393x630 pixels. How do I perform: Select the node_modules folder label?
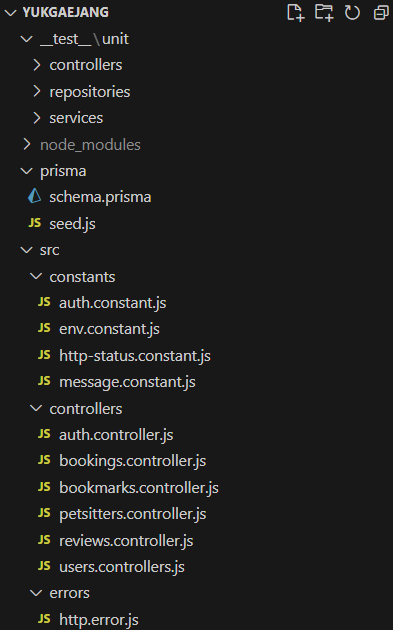90,145
